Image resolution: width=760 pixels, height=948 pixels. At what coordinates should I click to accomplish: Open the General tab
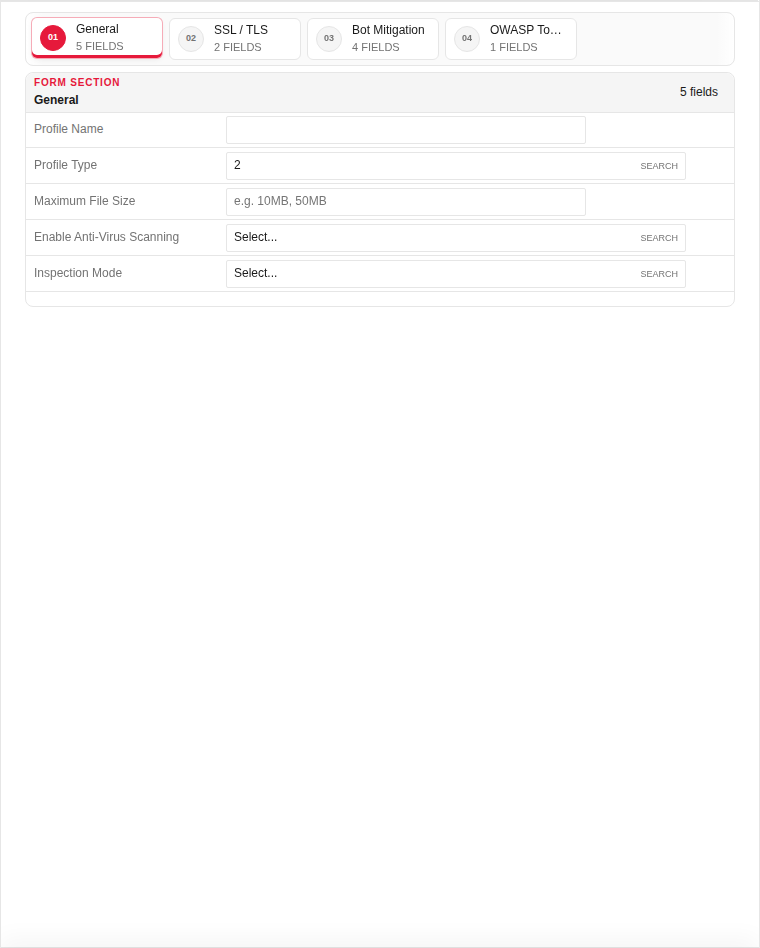tap(97, 37)
